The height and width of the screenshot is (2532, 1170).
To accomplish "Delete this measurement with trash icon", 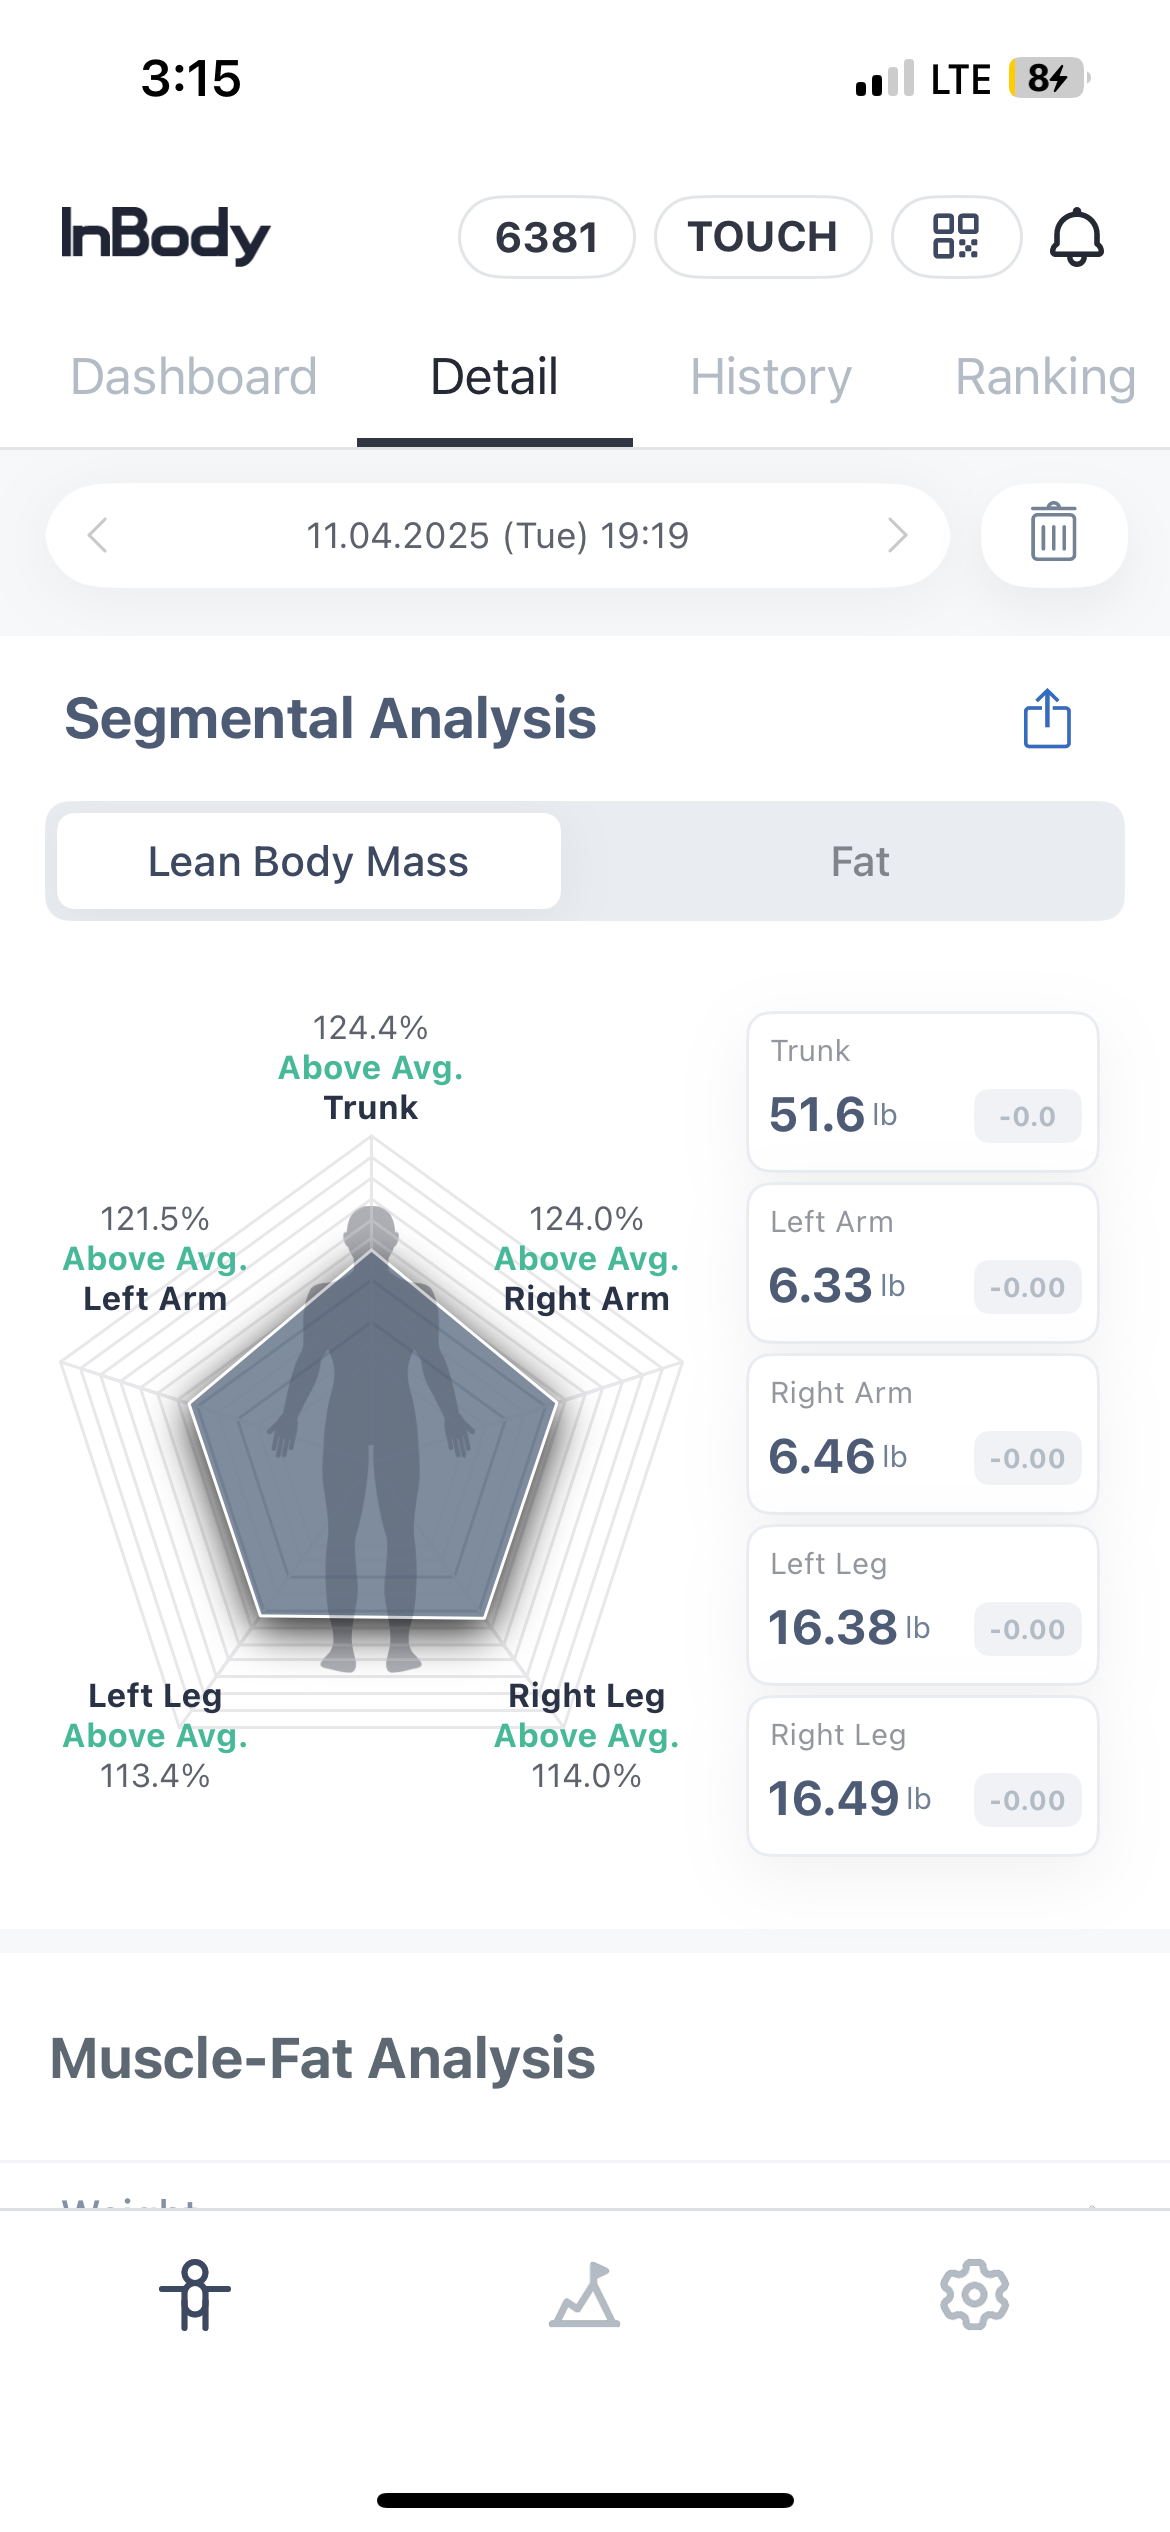I will click(1053, 535).
